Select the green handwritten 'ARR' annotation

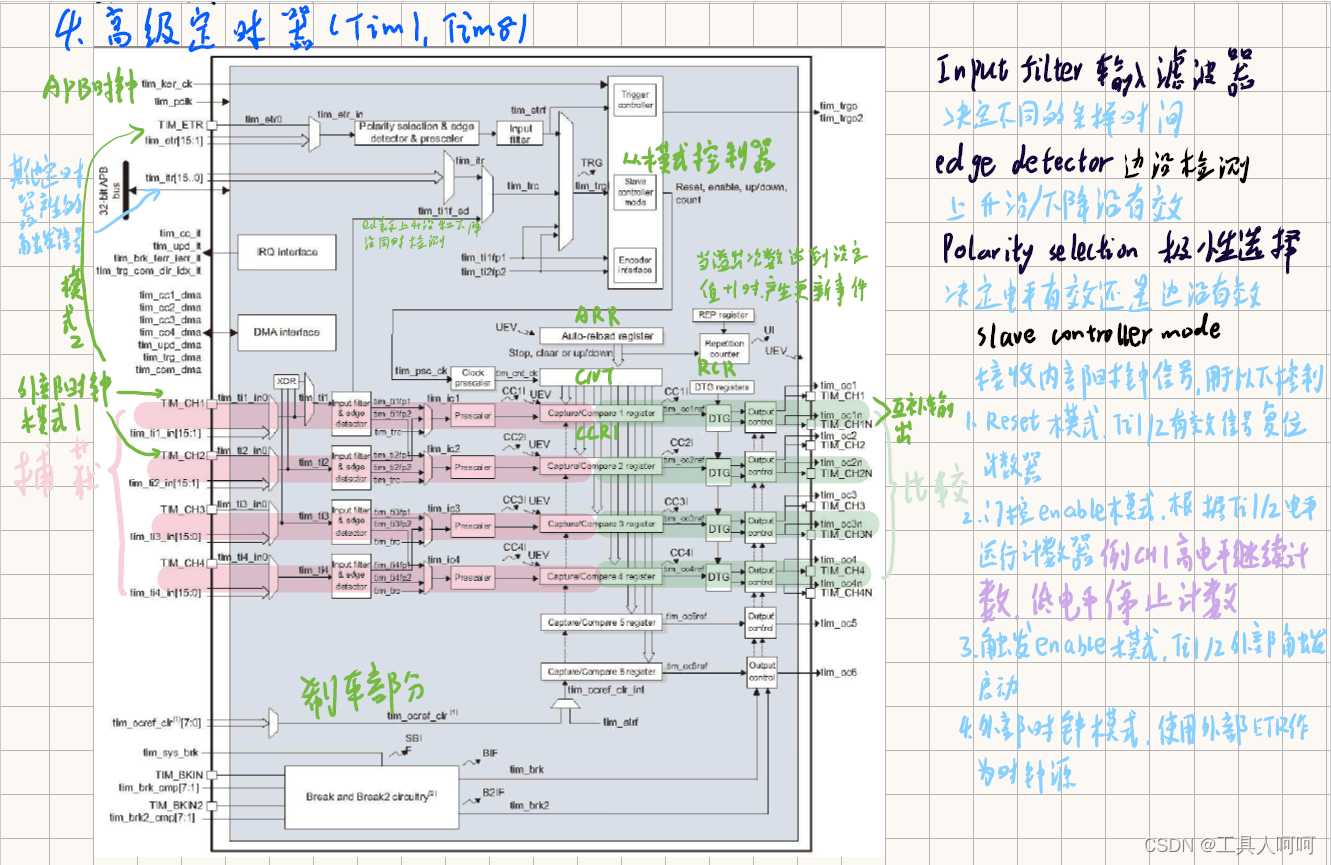point(597,317)
